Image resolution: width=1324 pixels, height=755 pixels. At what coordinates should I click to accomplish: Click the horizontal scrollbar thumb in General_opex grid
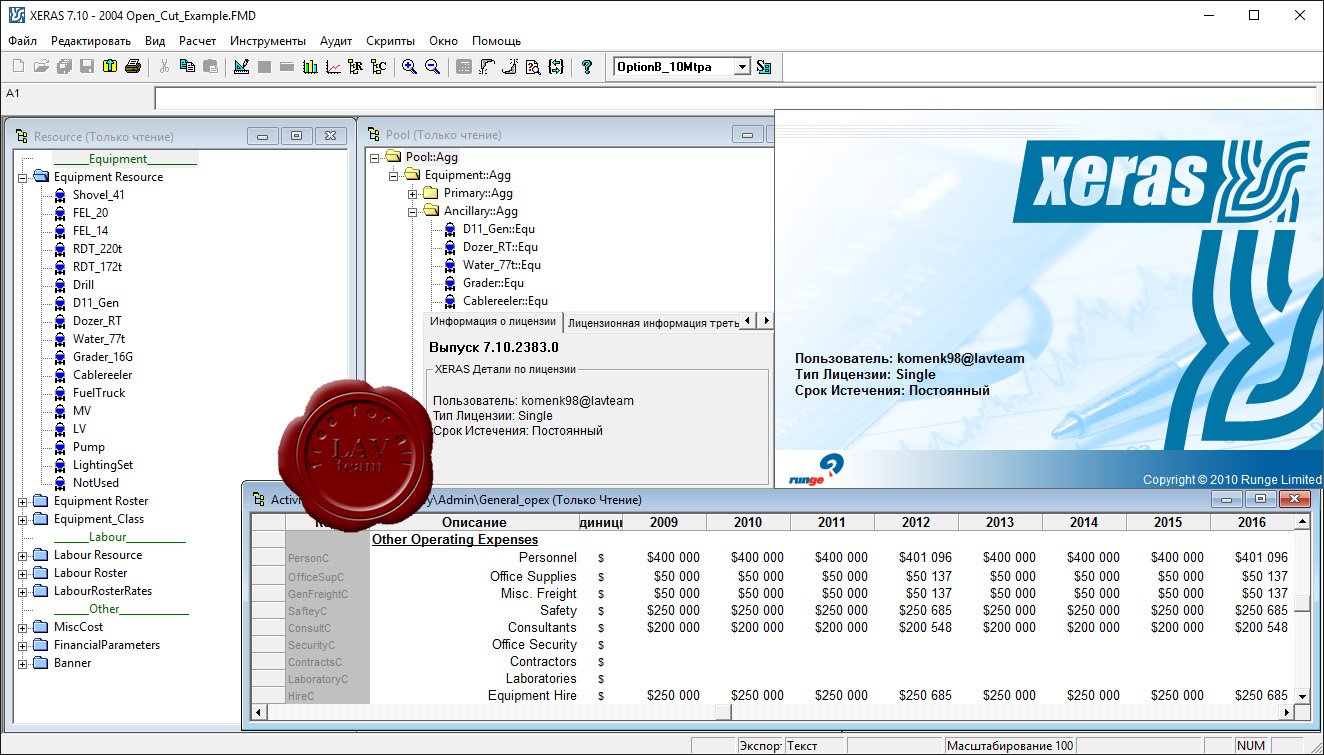[722, 712]
